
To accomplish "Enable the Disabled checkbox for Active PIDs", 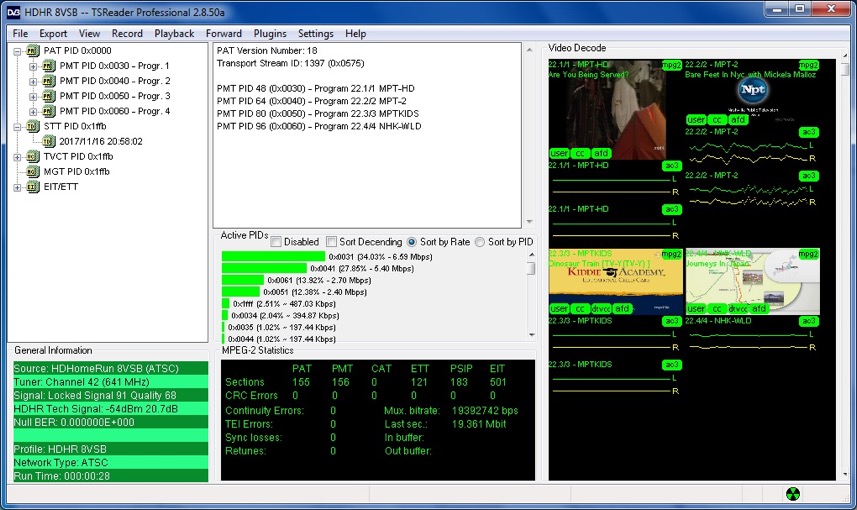I will (276, 242).
